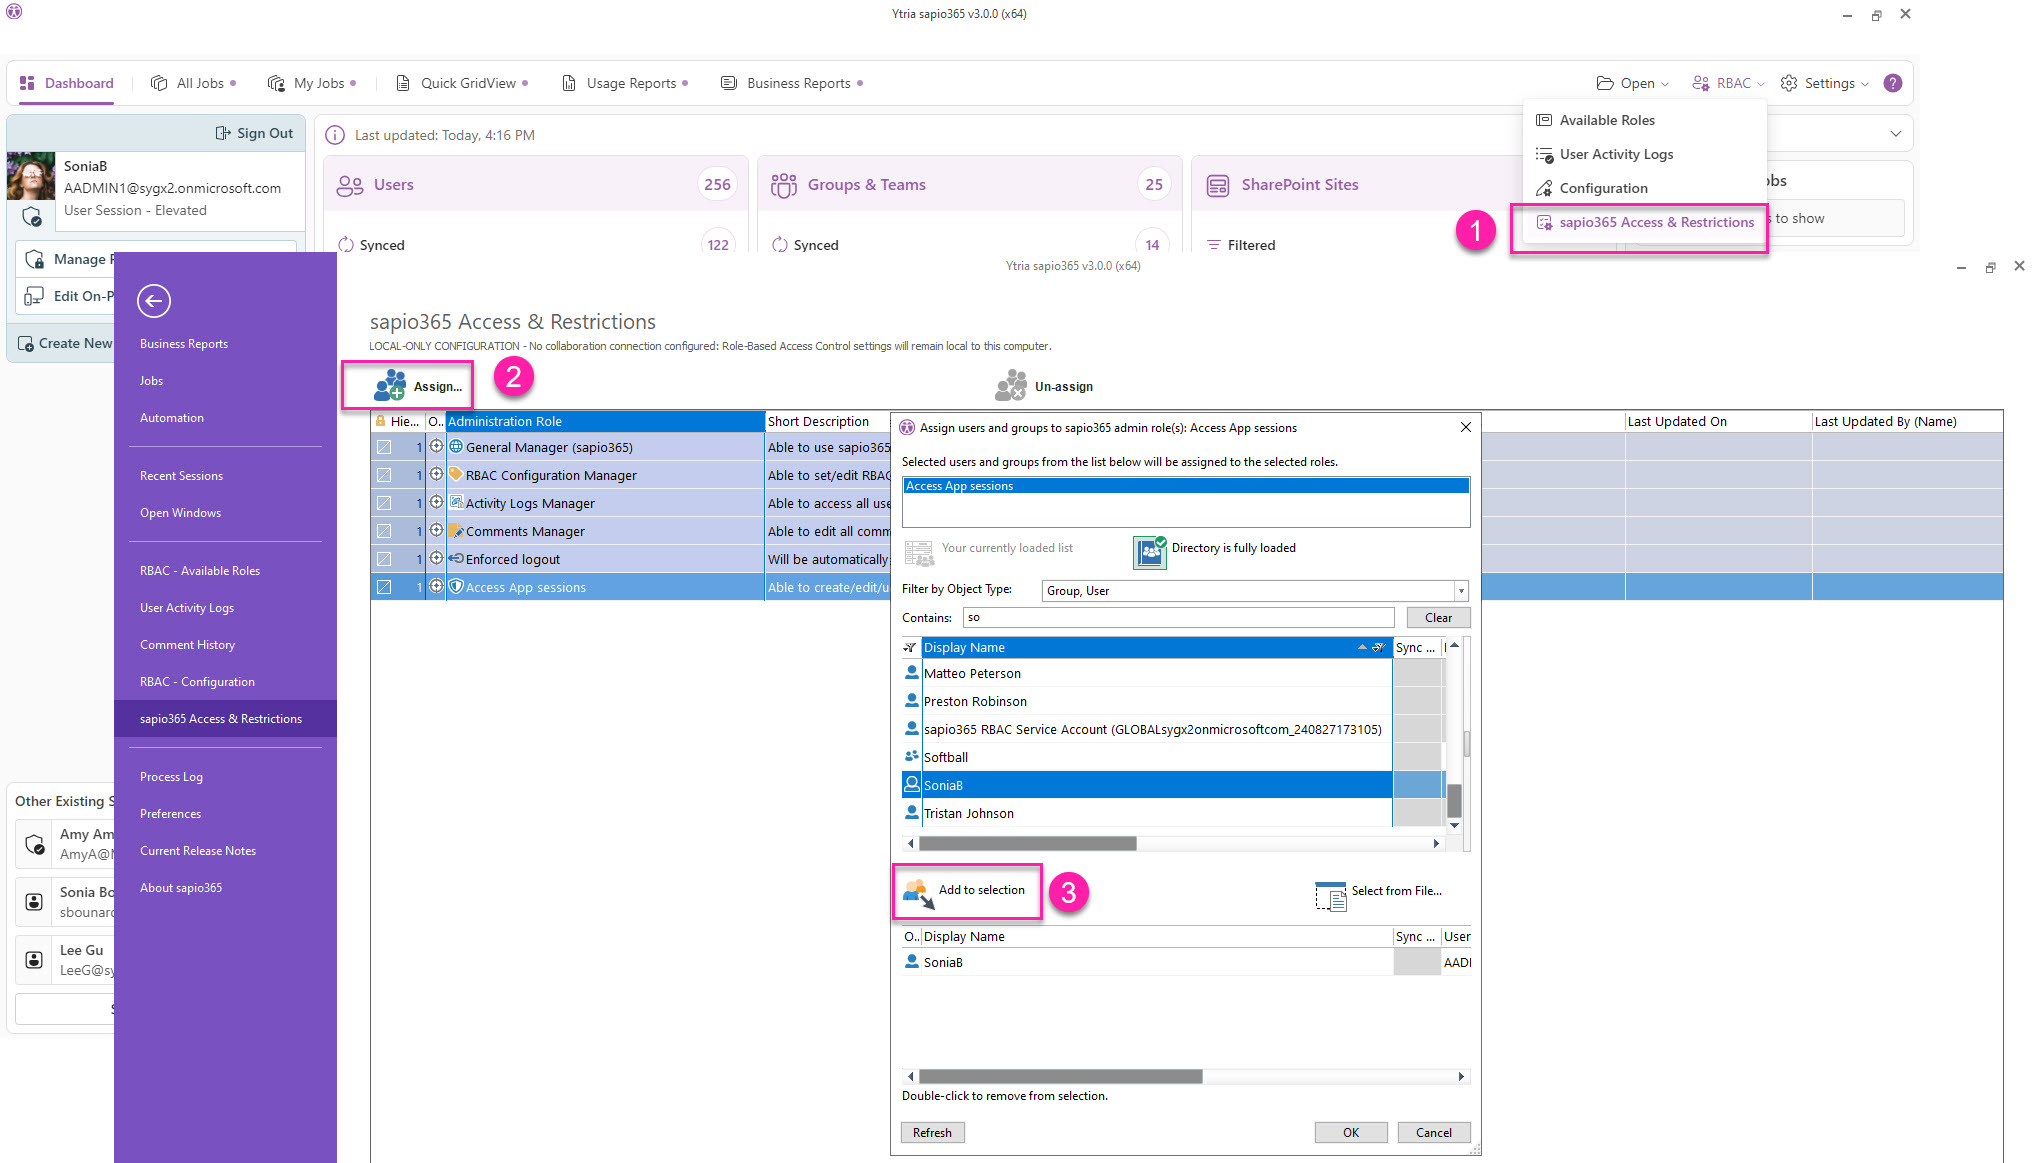This screenshot has height=1163, width=2032.
Task: Toggle checkbox for General Manager (sapio365) row
Action: (x=384, y=447)
